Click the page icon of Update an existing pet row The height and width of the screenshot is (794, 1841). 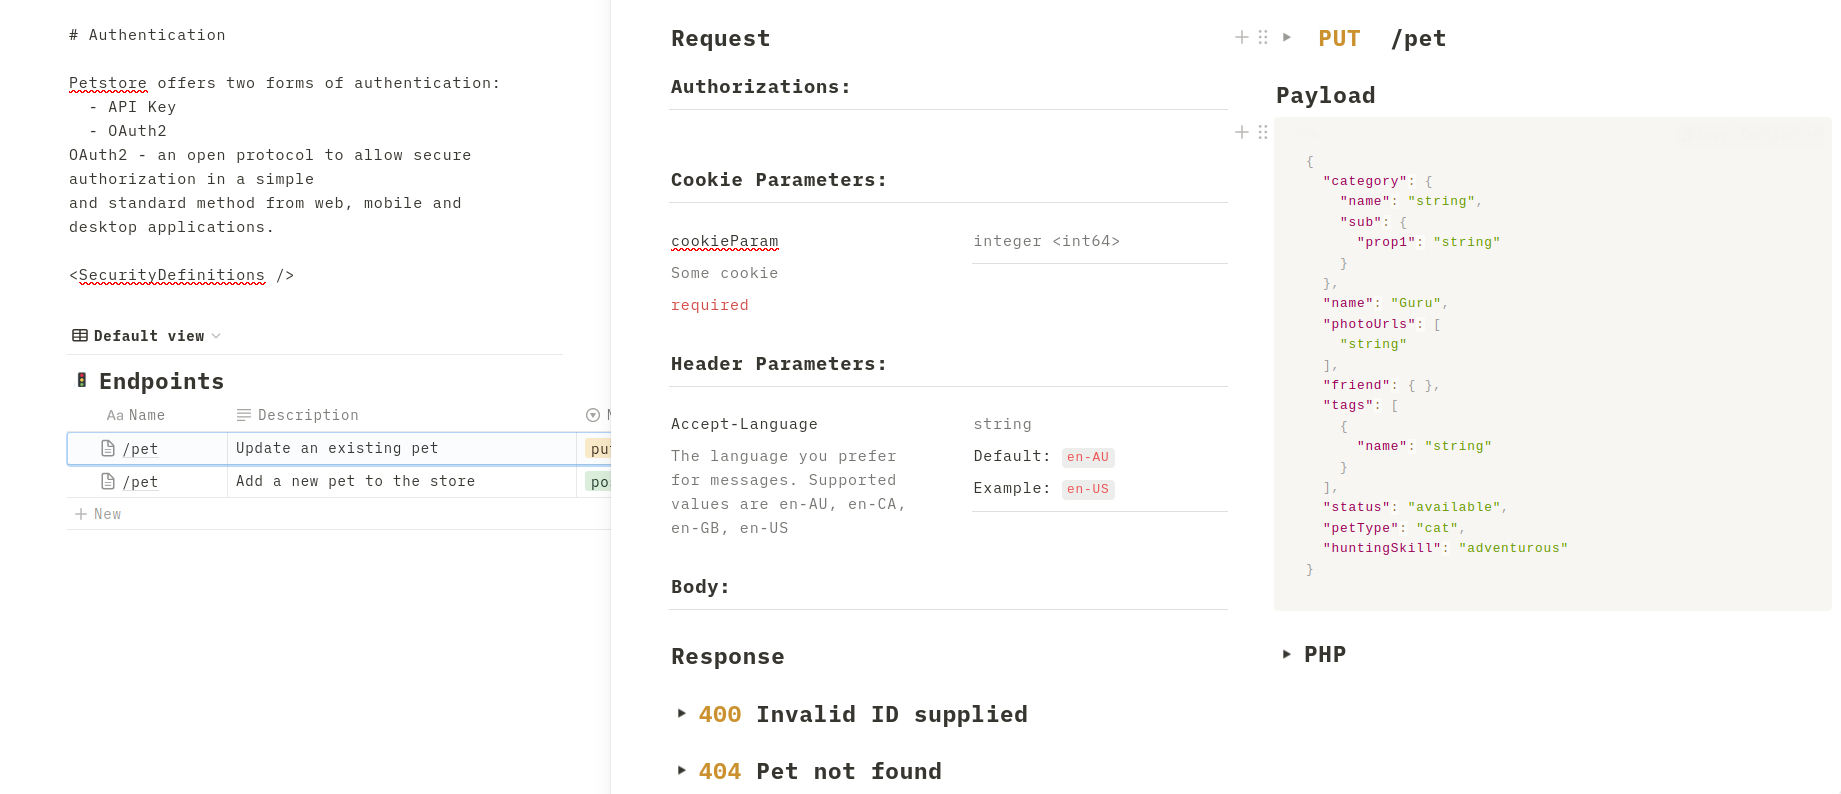click(x=108, y=448)
